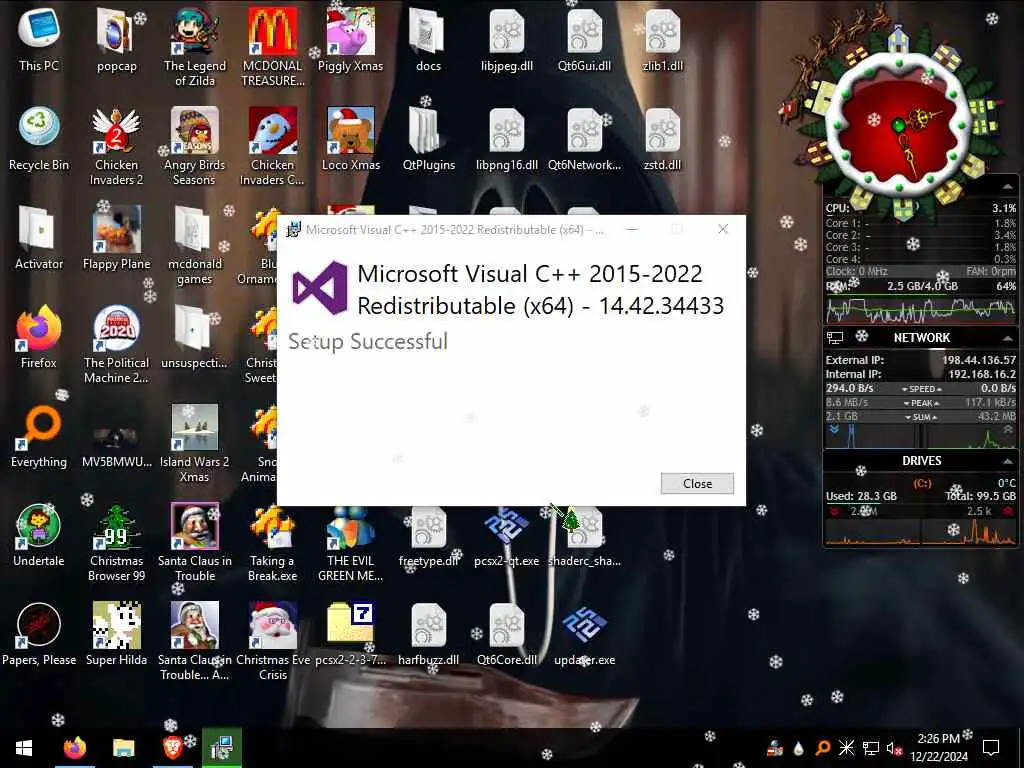Open the Windows Start menu

[24, 748]
